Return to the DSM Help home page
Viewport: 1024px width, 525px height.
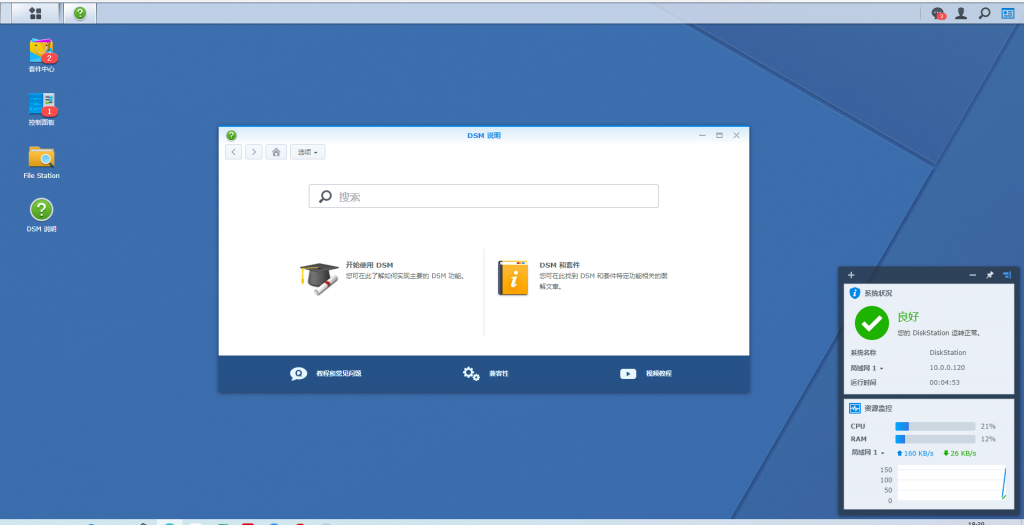(276, 152)
